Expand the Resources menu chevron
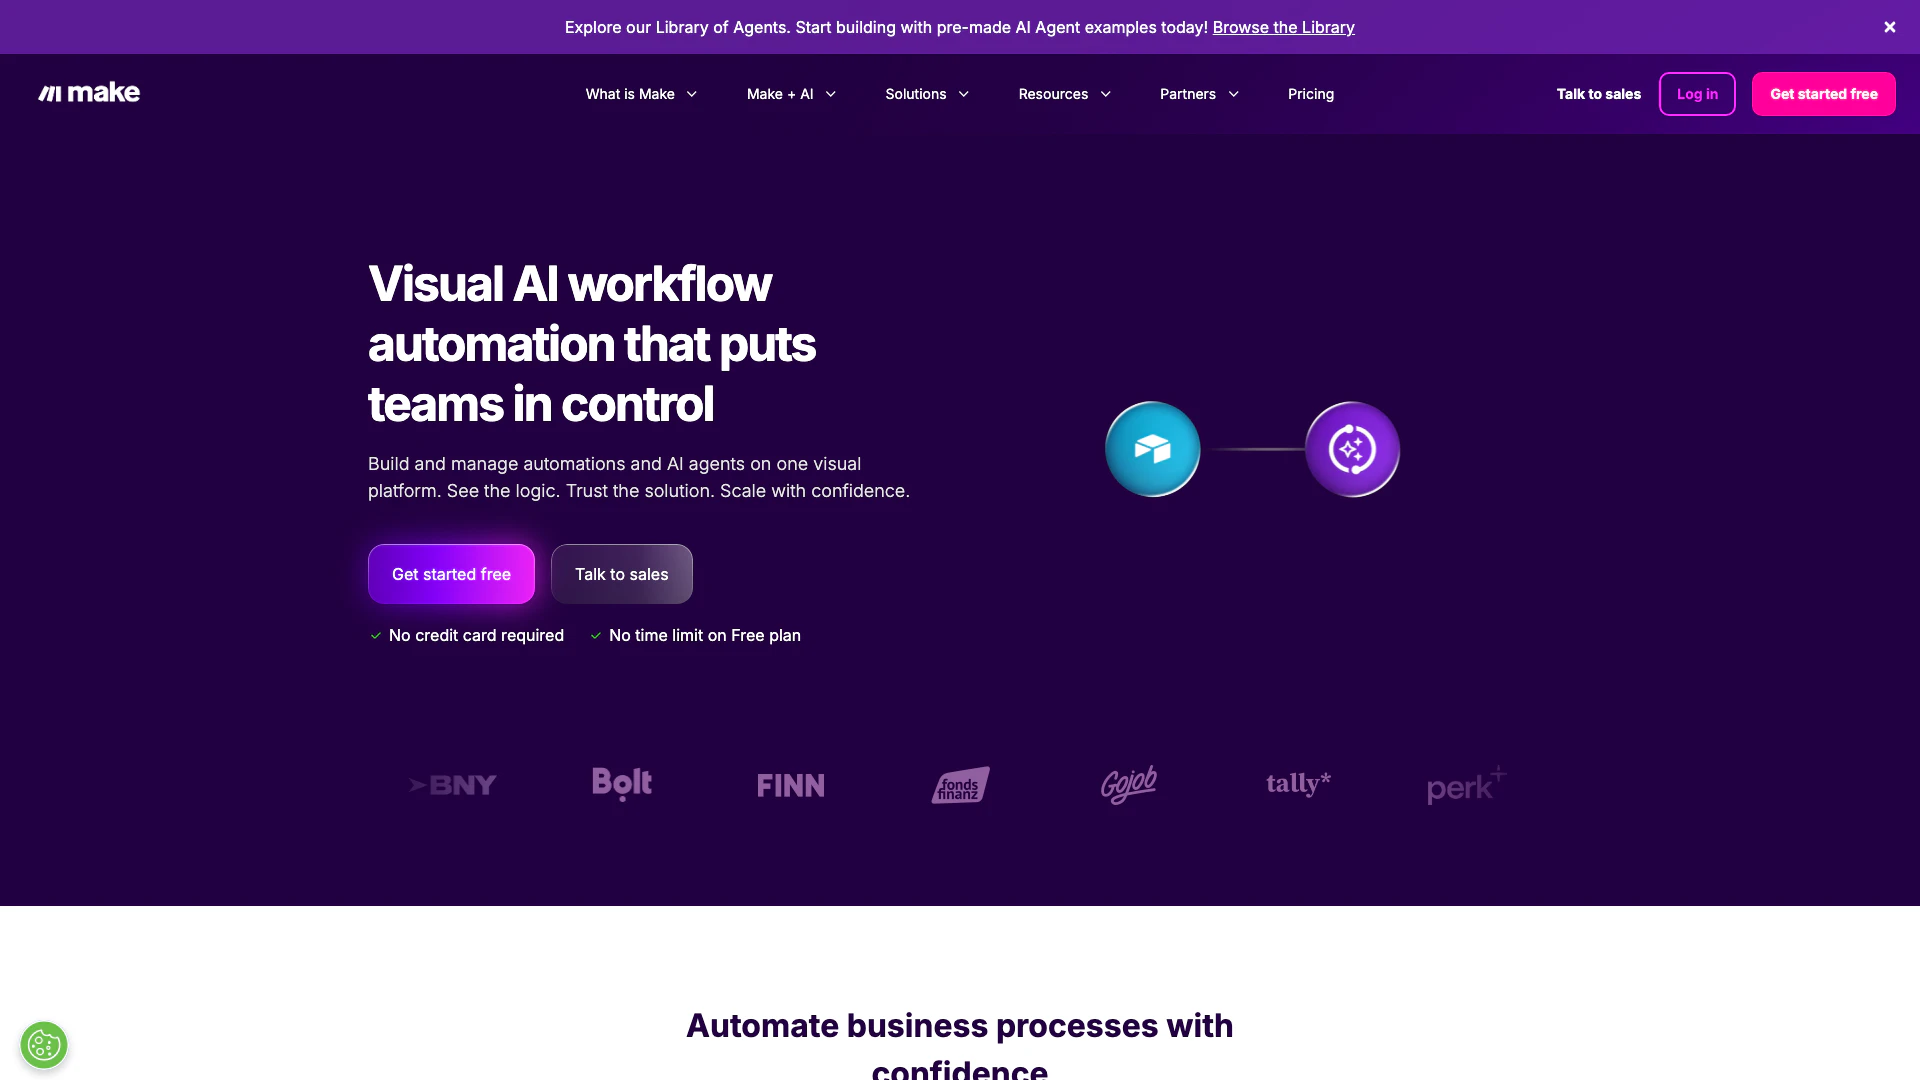This screenshot has width=1920, height=1080. 1105,94
